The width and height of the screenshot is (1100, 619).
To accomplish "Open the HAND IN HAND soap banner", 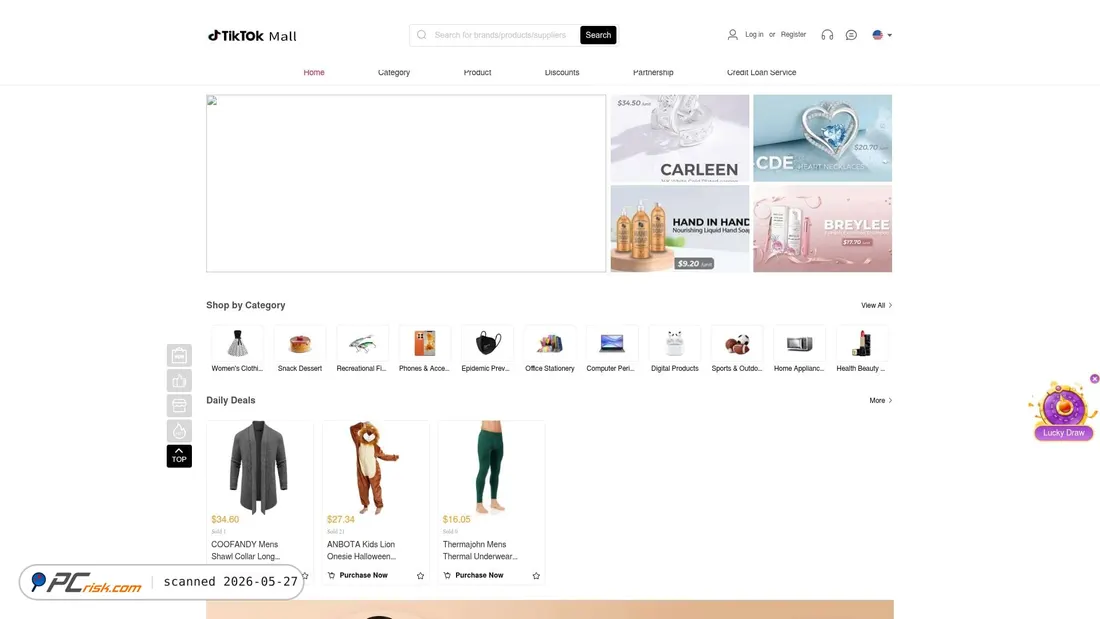I will (x=680, y=229).
